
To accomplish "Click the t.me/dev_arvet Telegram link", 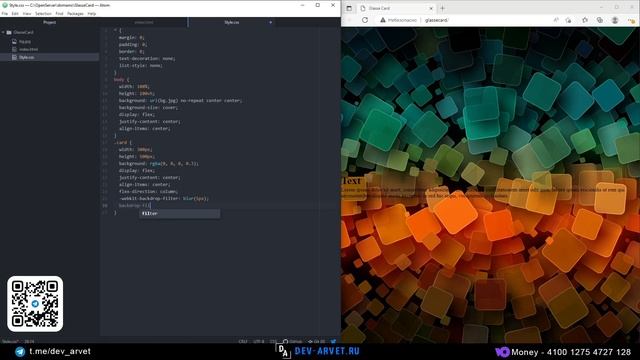I will (60, 351).
